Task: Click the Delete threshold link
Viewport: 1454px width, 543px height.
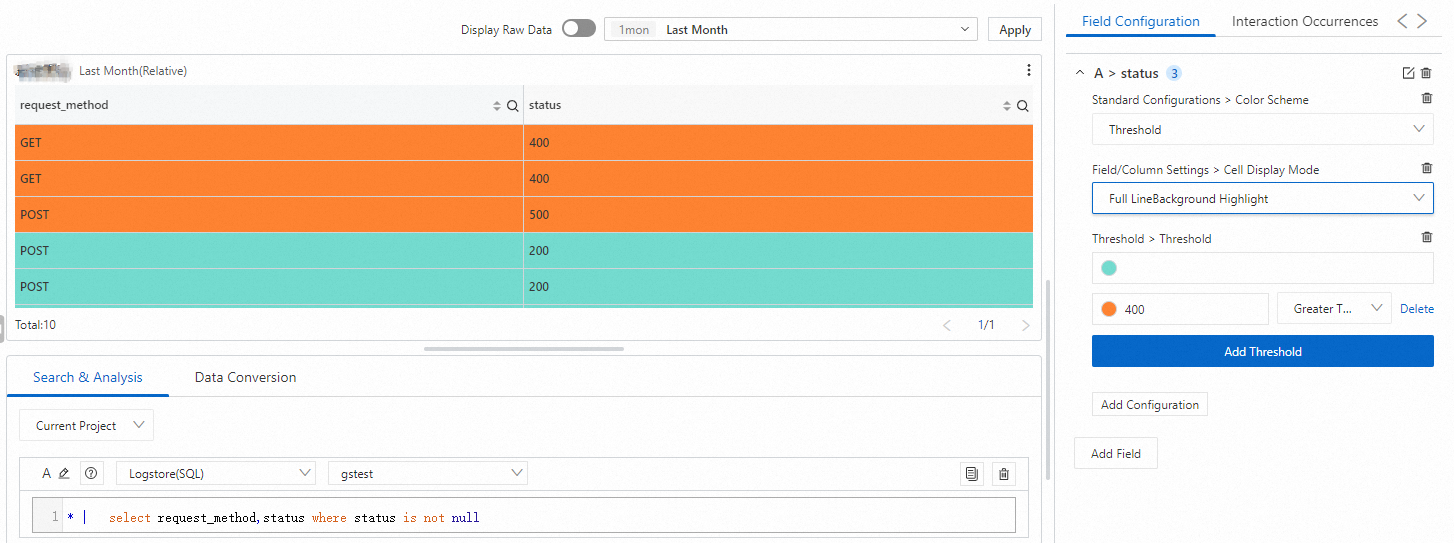Action: pos(1416,309)
